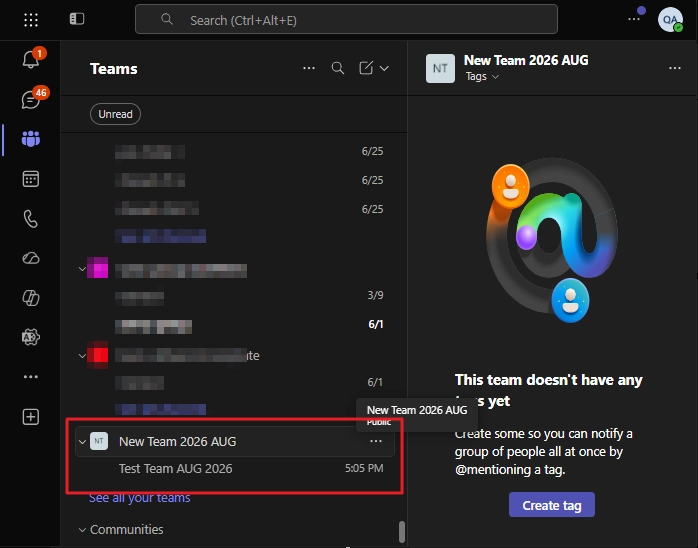This screenshot has height=548, width=698.
Task: Click the Communities label
Action: [127, 529]
